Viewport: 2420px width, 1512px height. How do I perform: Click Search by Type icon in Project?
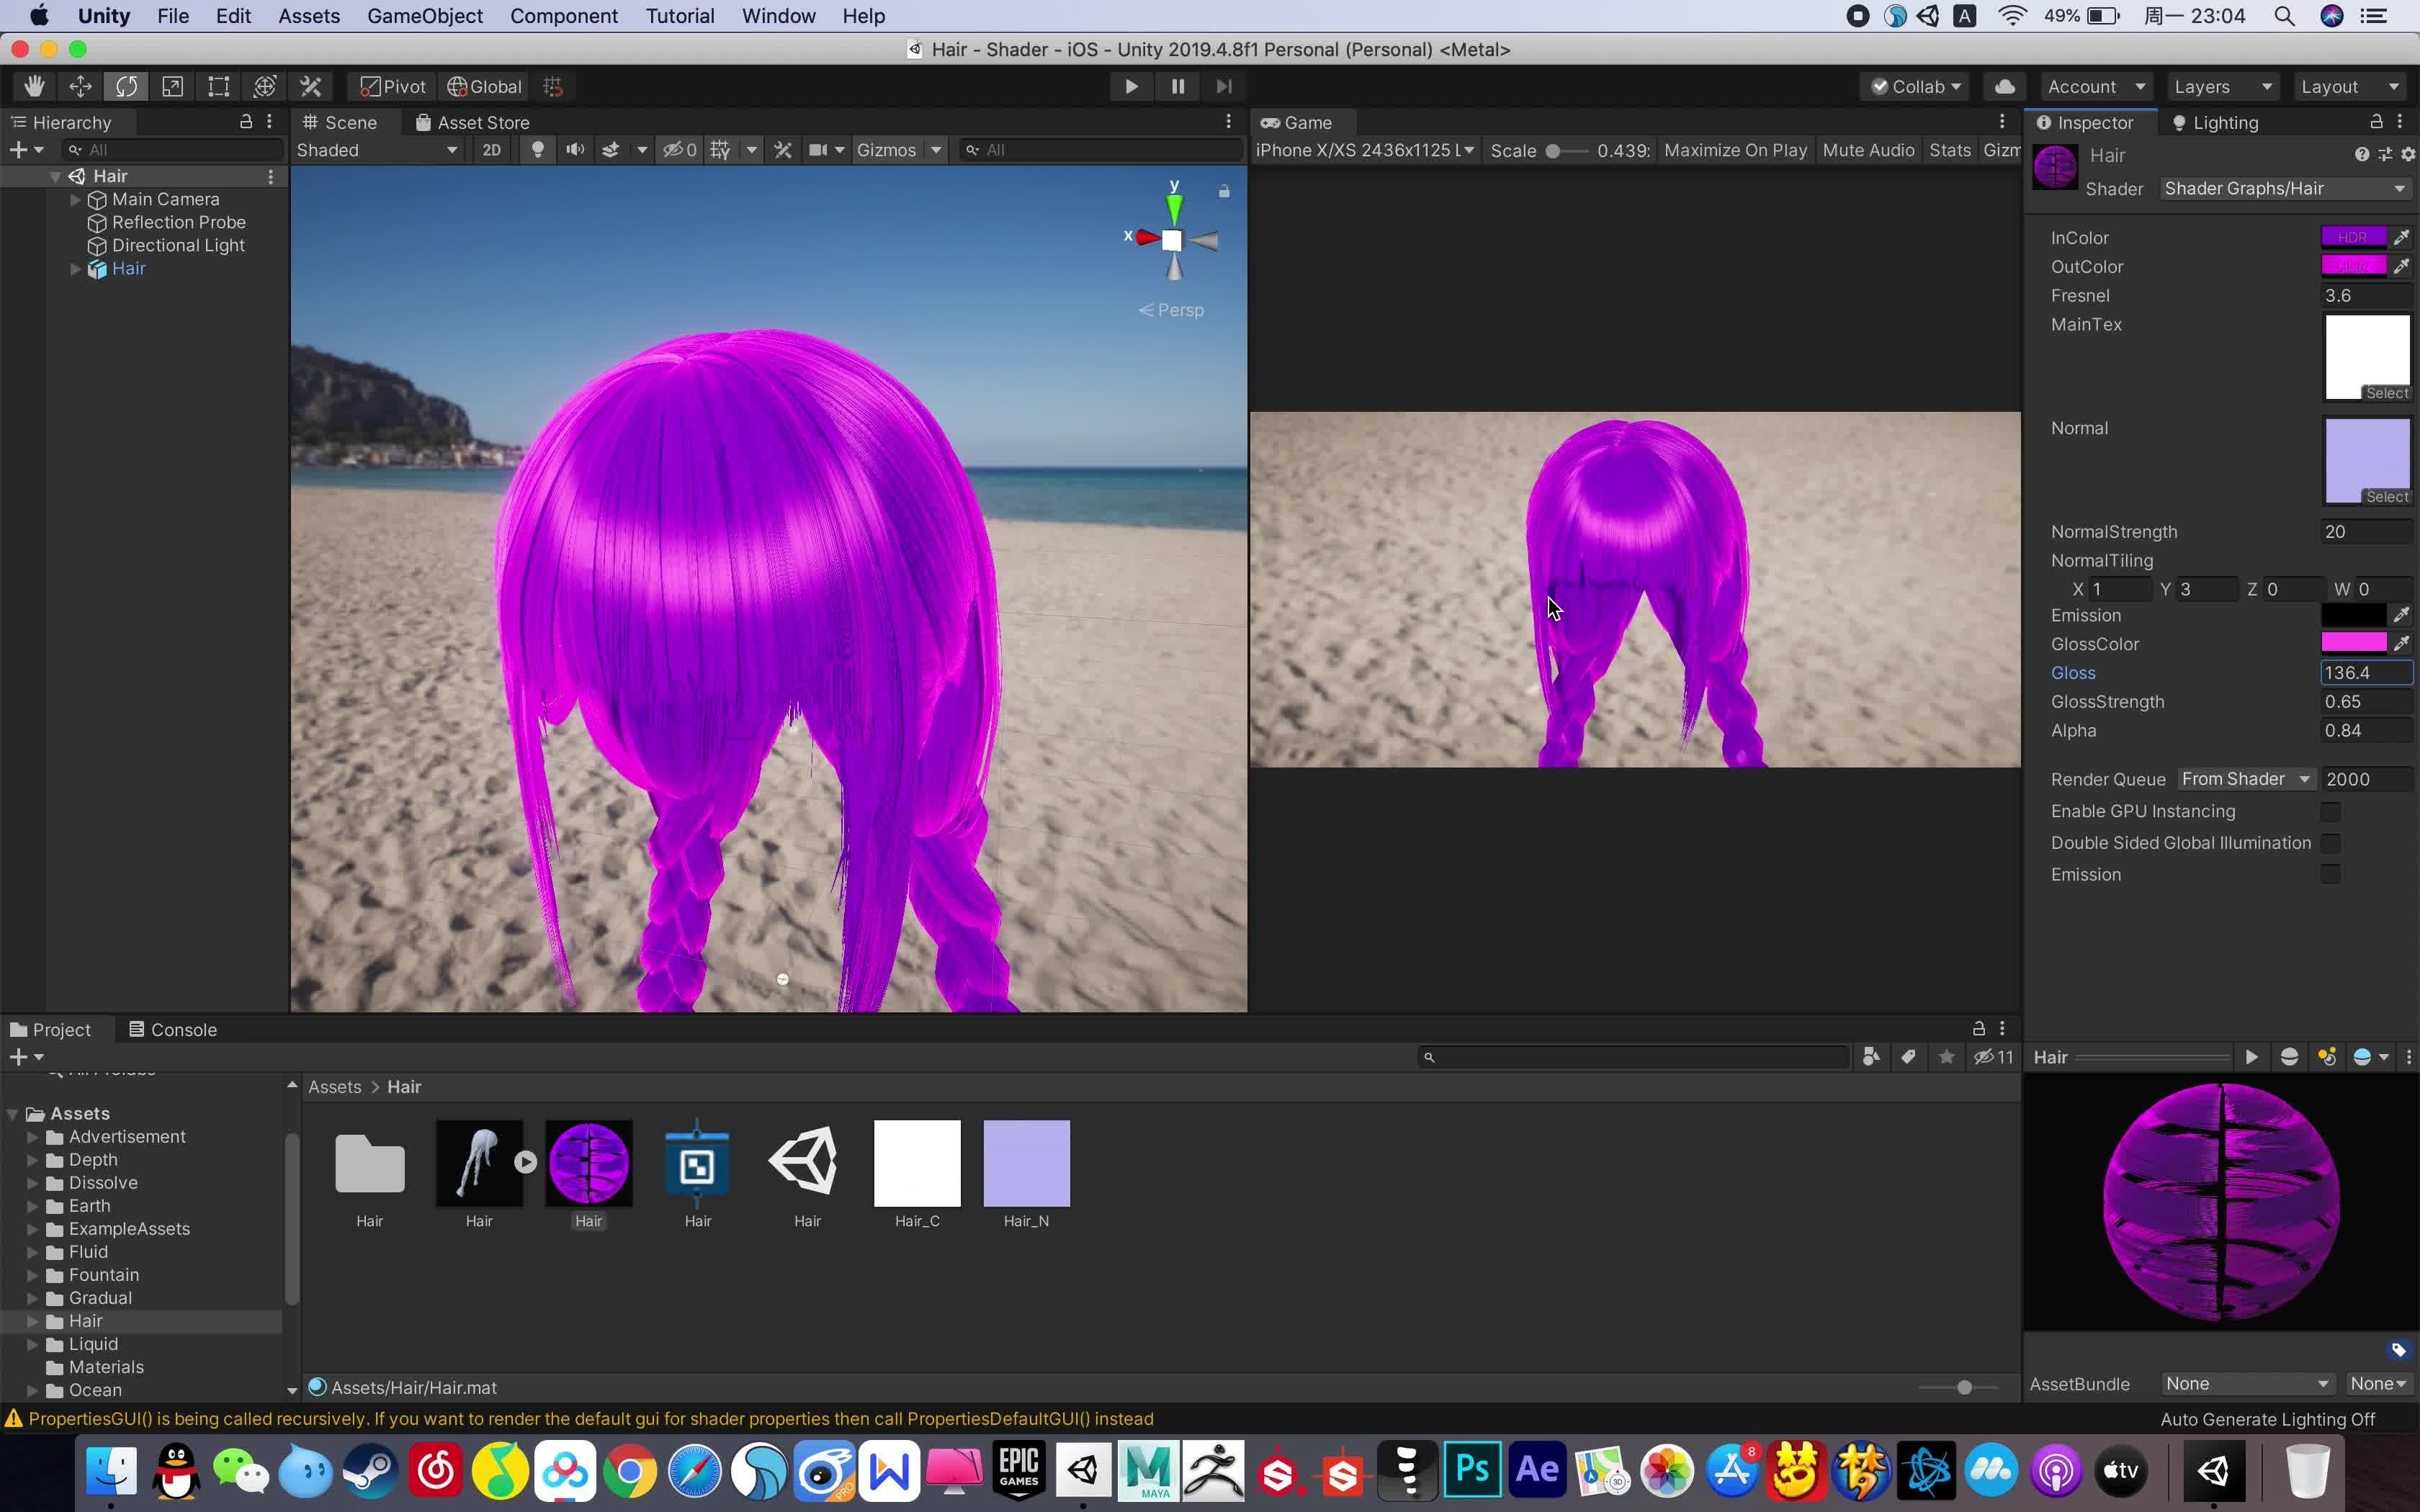[x=1871, y=1057]
